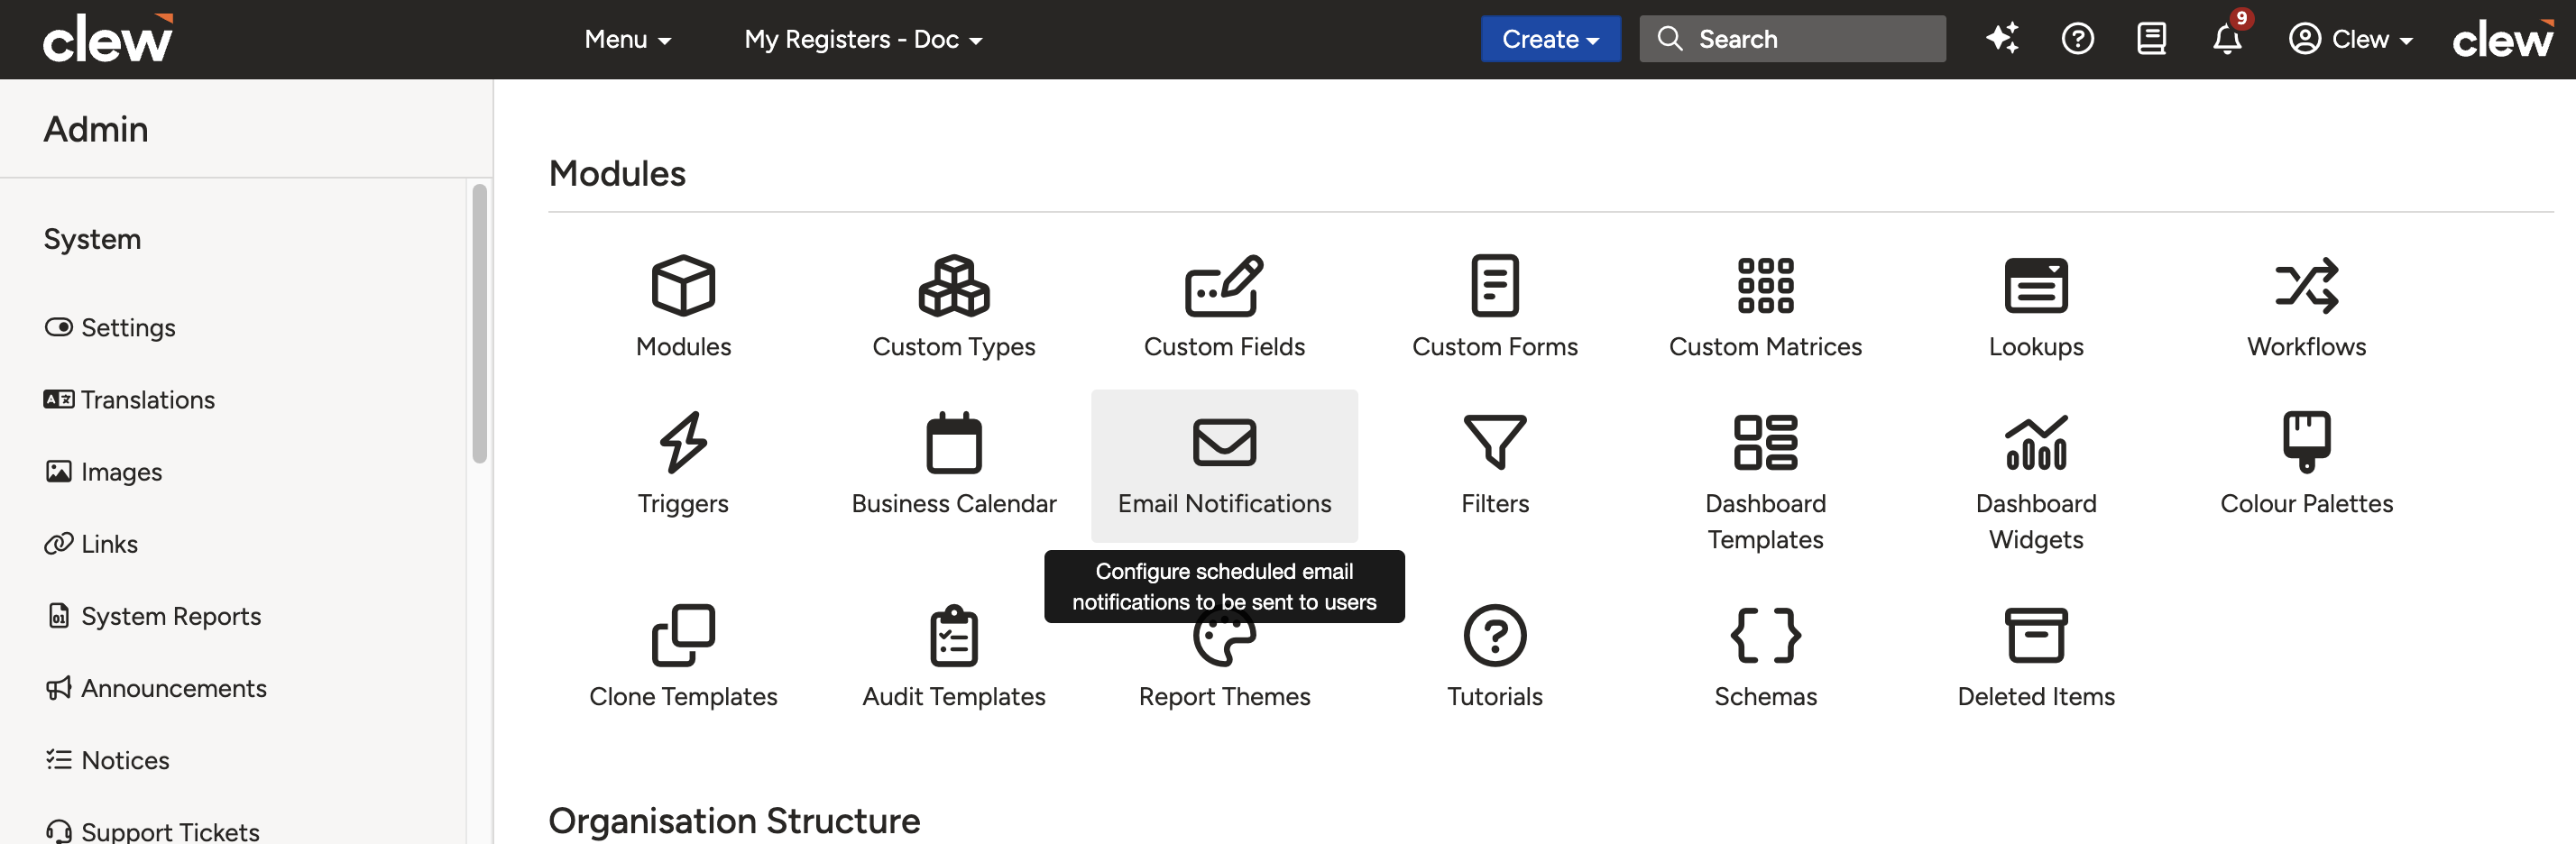The image size is (2576, 844).
Task: Open Translations in the sidebar
Action: (129, 399)
